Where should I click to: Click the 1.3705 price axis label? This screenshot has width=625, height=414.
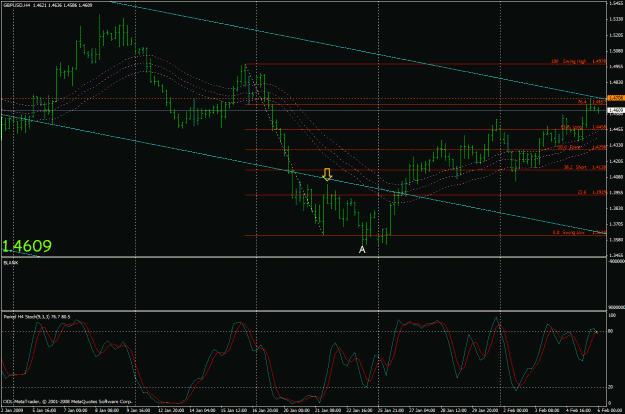pyautogui.click(x=616, y=224)
